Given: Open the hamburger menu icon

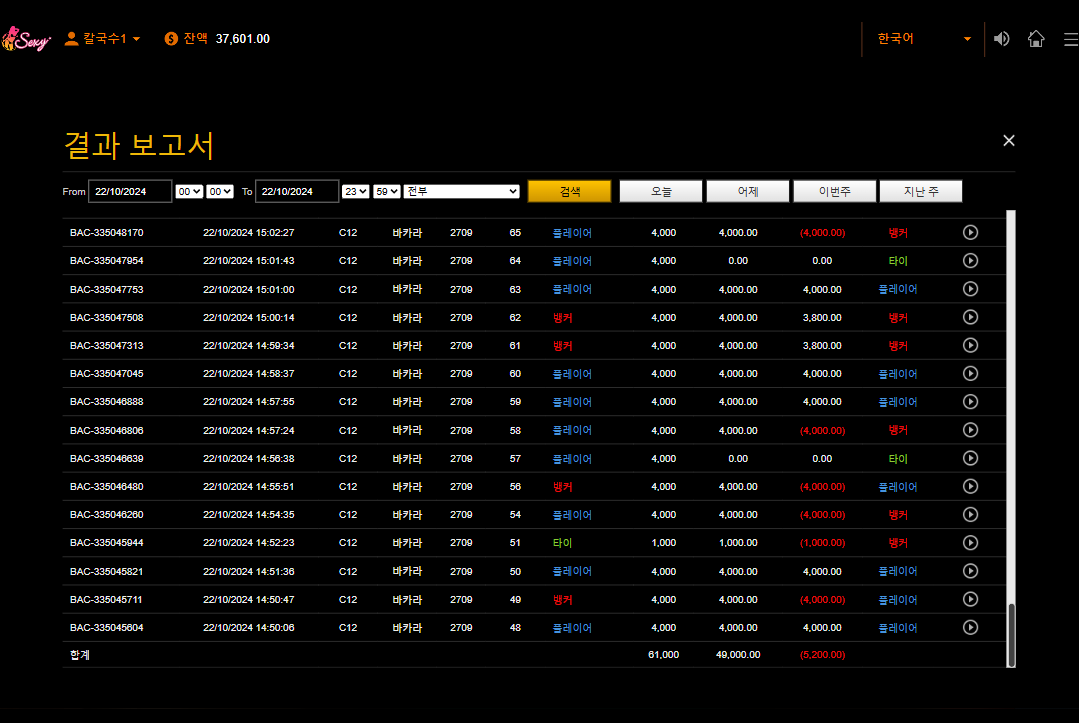Looking at the screenshot, I should point(1071,39).
